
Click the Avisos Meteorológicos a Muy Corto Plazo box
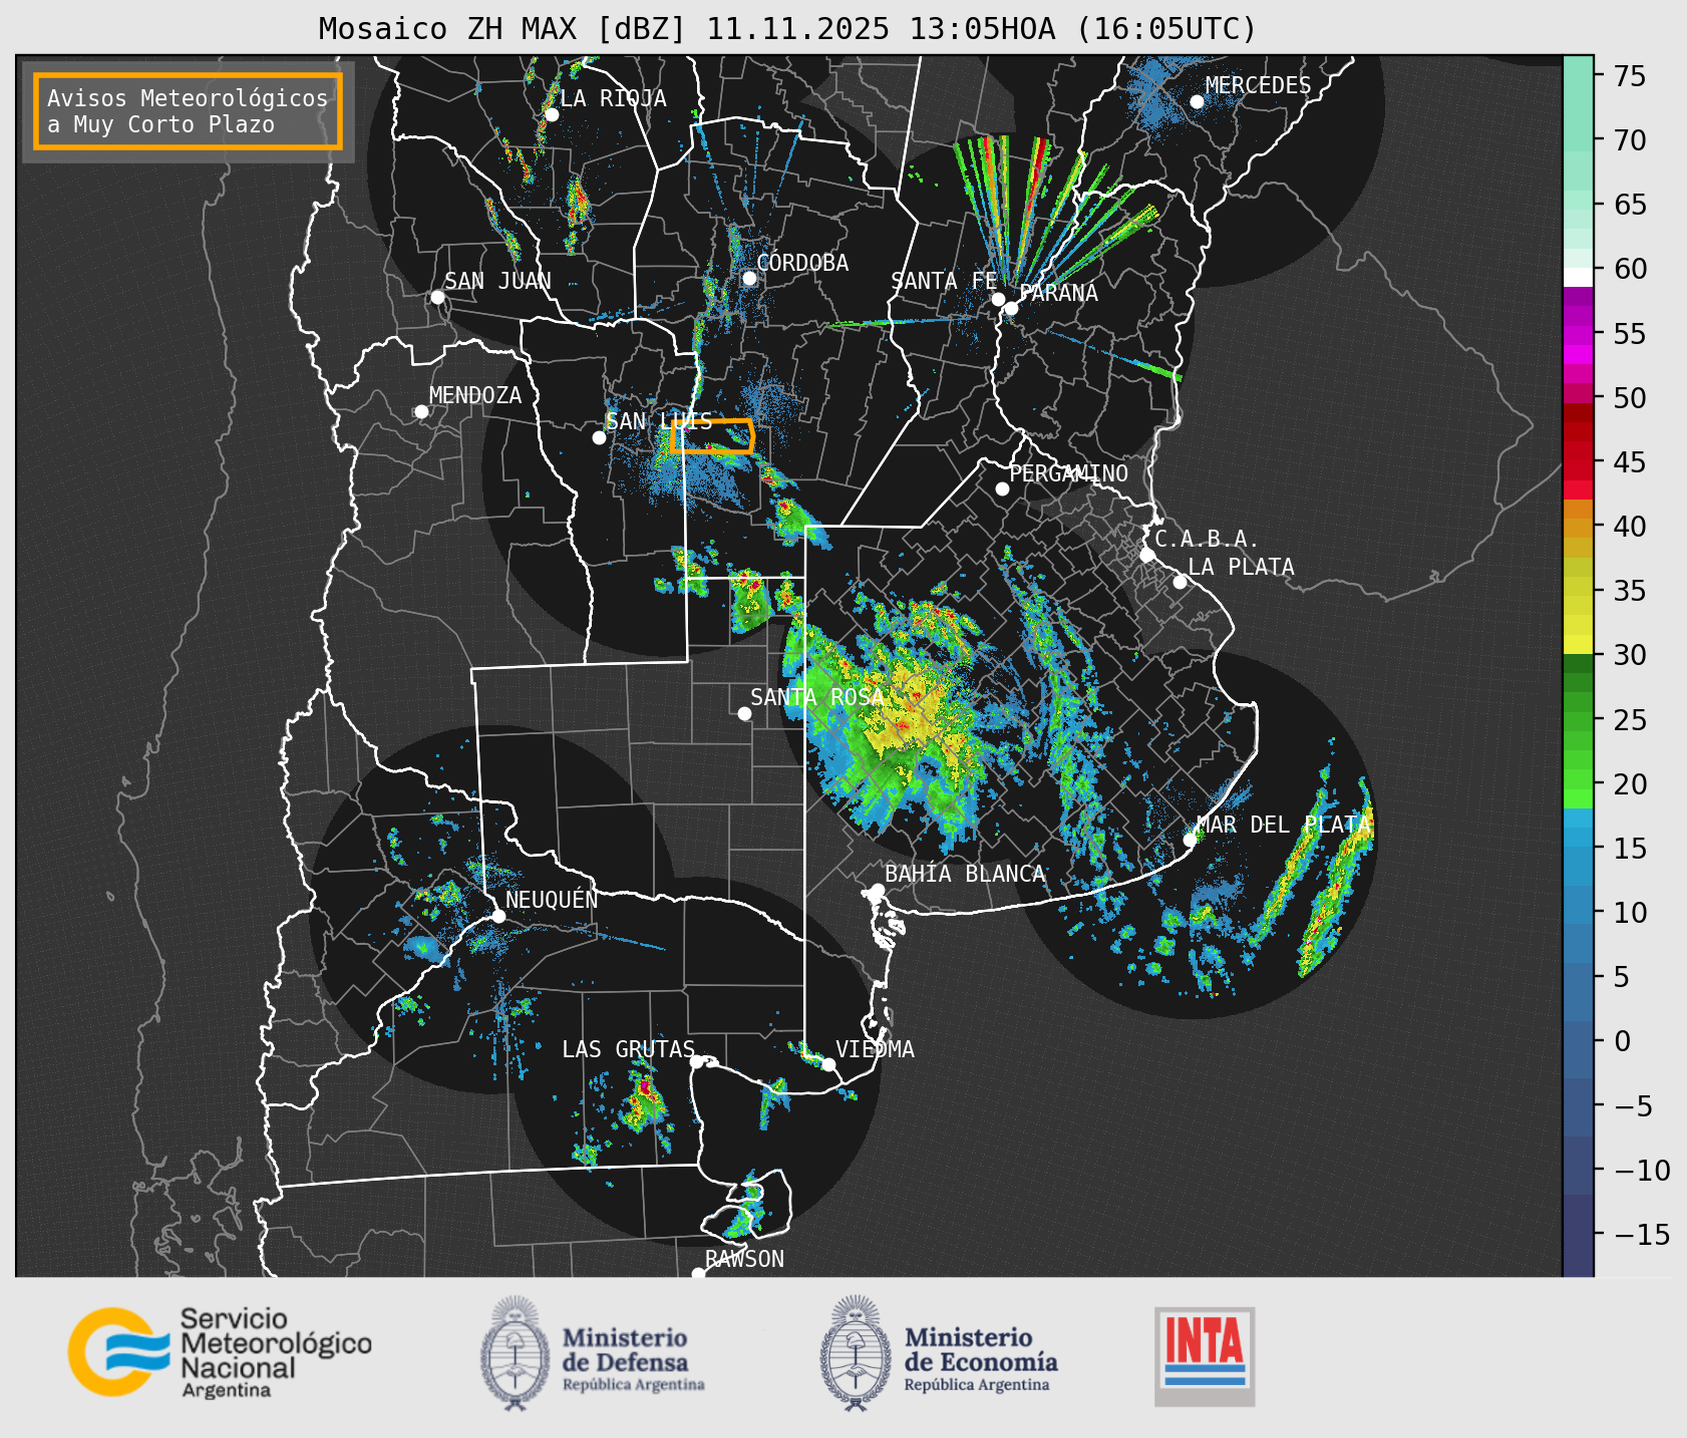(x=188, y=111)
